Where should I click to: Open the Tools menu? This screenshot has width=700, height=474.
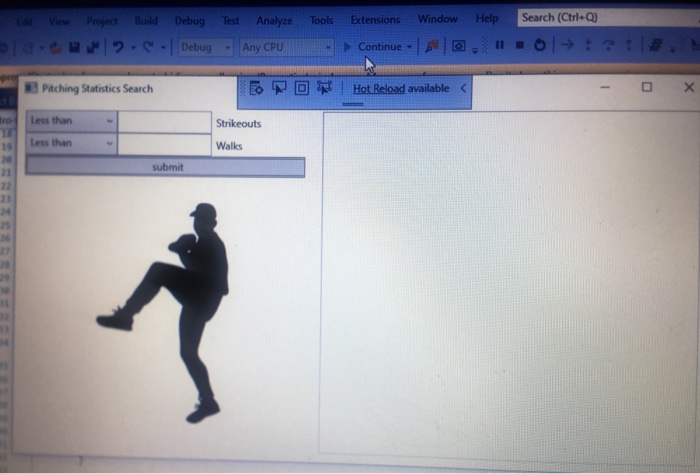coord(321,20)
